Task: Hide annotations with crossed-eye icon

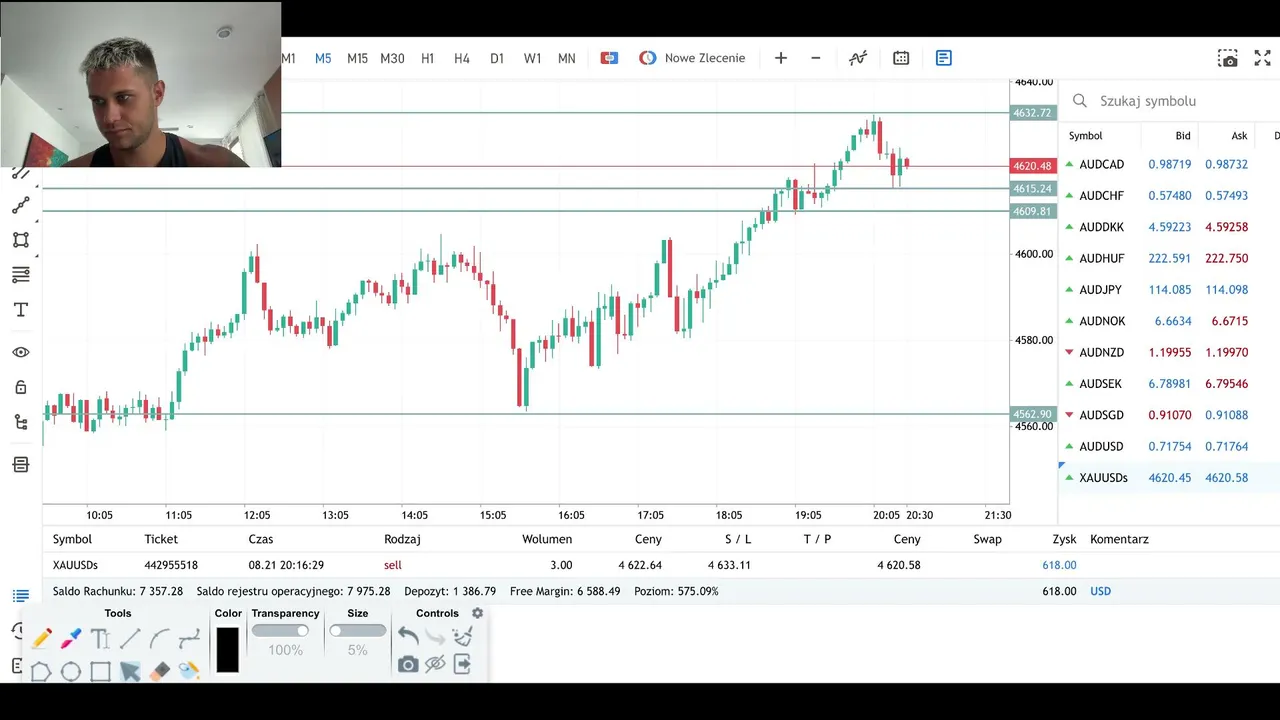Action: click(435, 664)
